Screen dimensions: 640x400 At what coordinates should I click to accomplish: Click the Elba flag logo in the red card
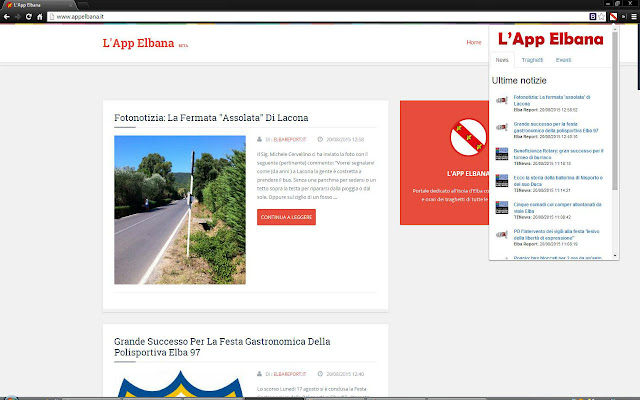coord(468,137)
